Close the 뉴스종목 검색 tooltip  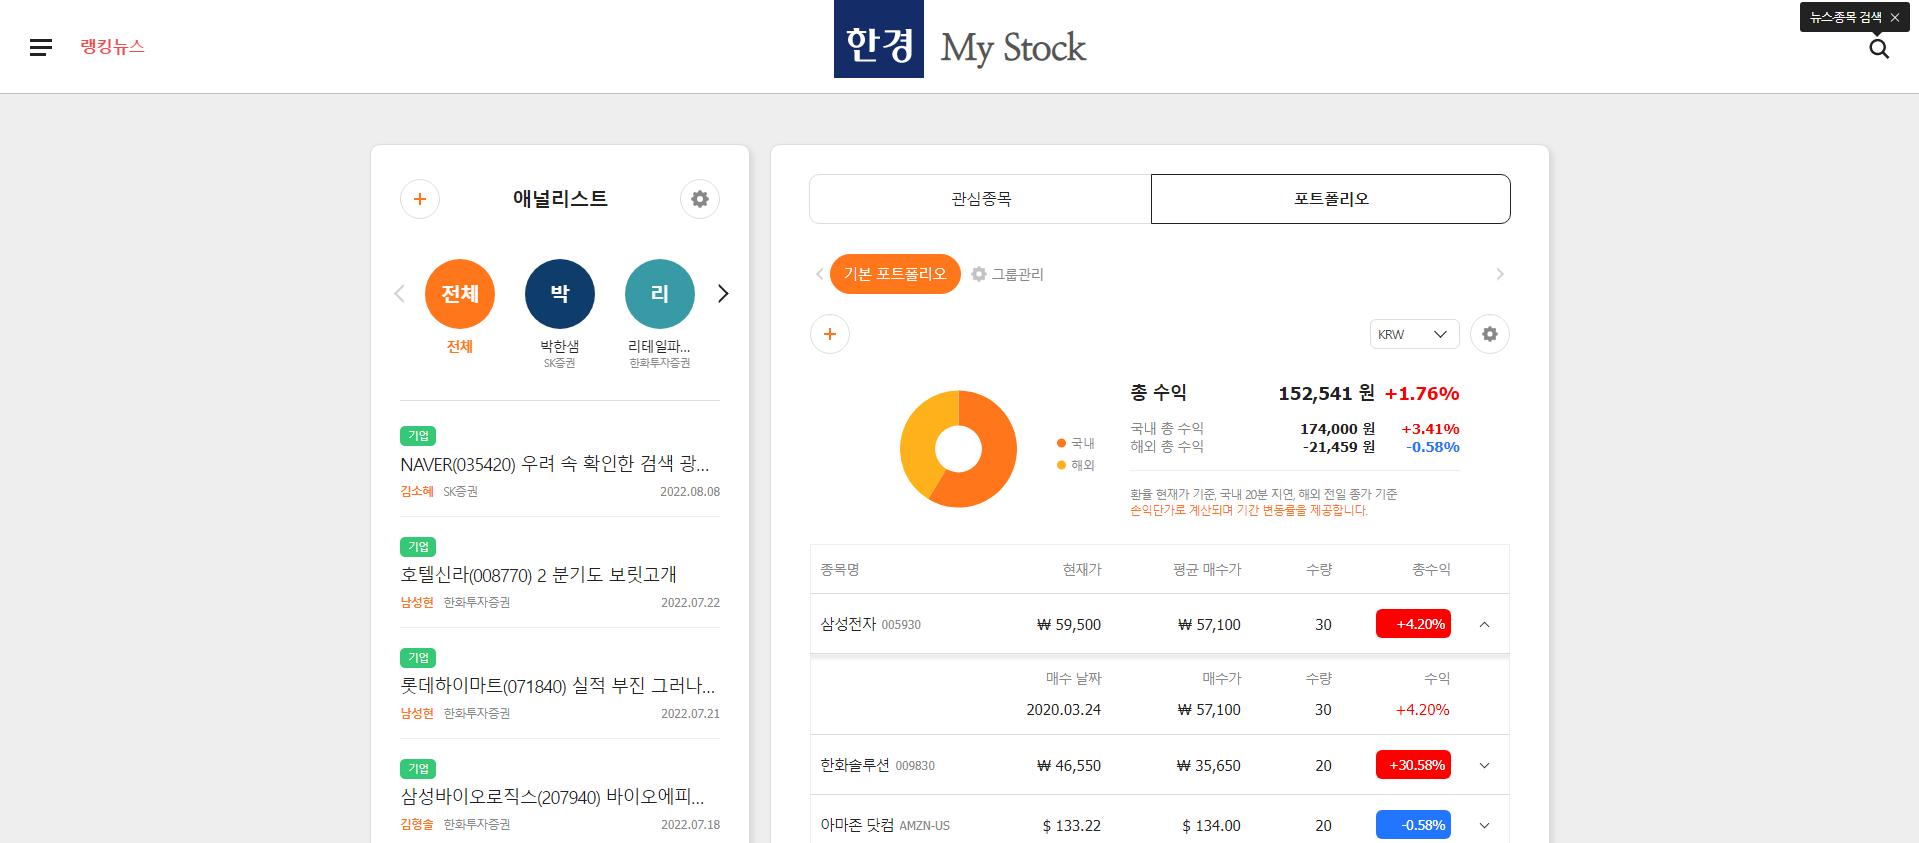pos(1895,17)
